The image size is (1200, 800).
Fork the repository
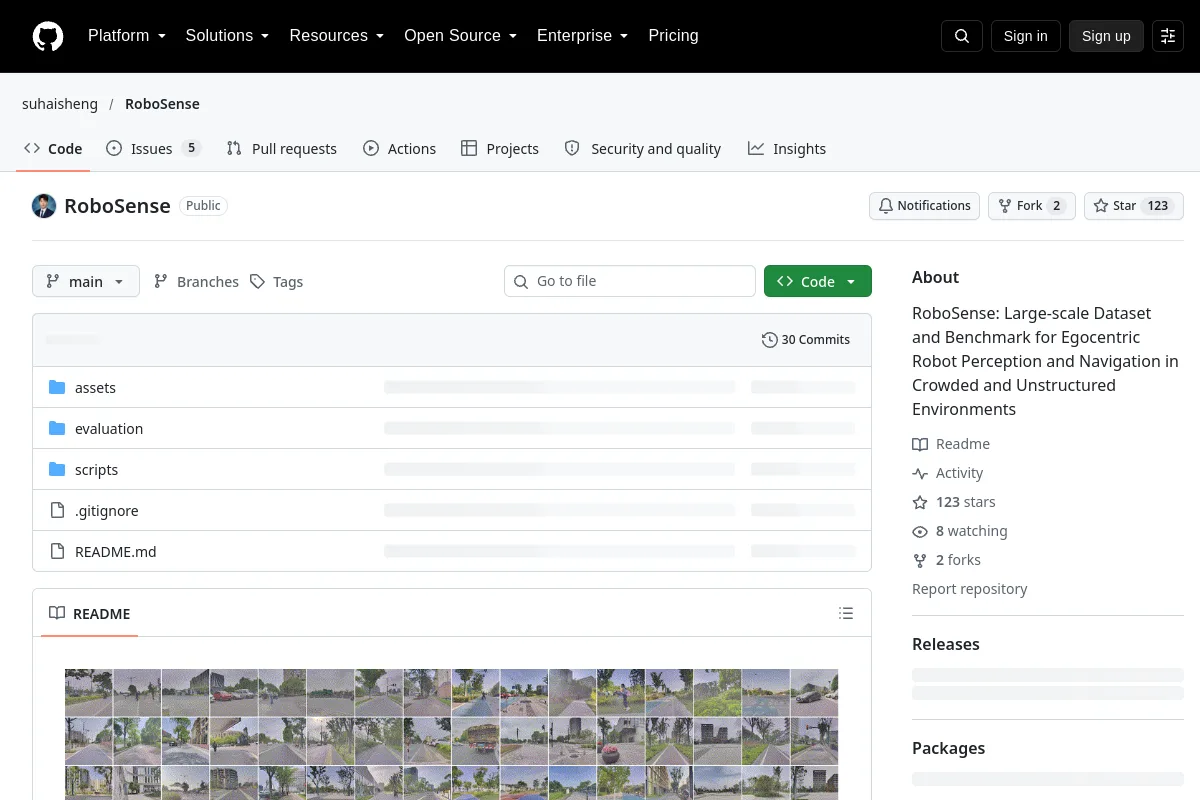coord(1031,206)
